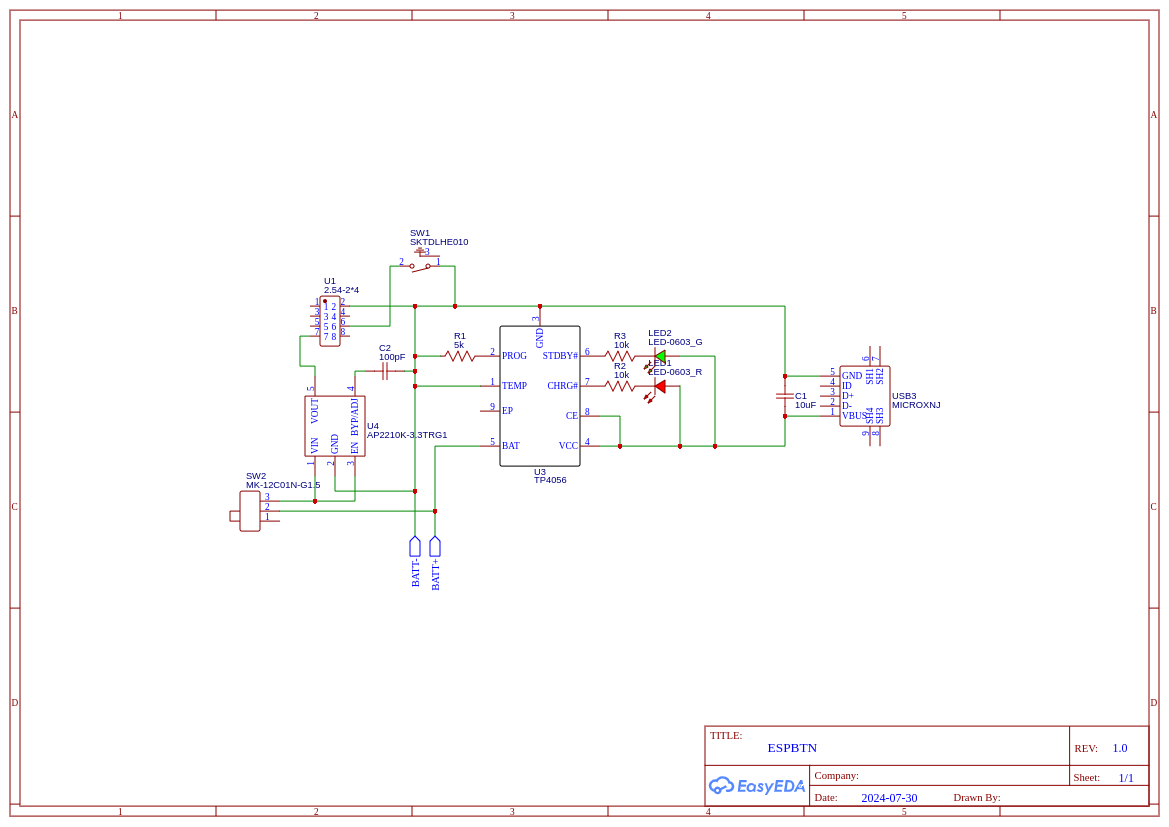Select capacitor C2 100pF symbol
This screenshot has width=1169, height=827.
[385, 371]
